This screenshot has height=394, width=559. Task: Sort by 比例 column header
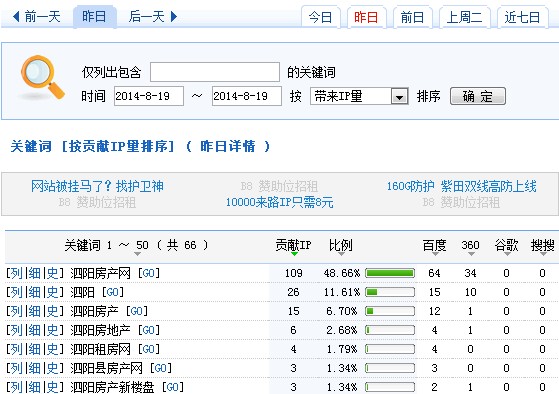tap(340, 245)
